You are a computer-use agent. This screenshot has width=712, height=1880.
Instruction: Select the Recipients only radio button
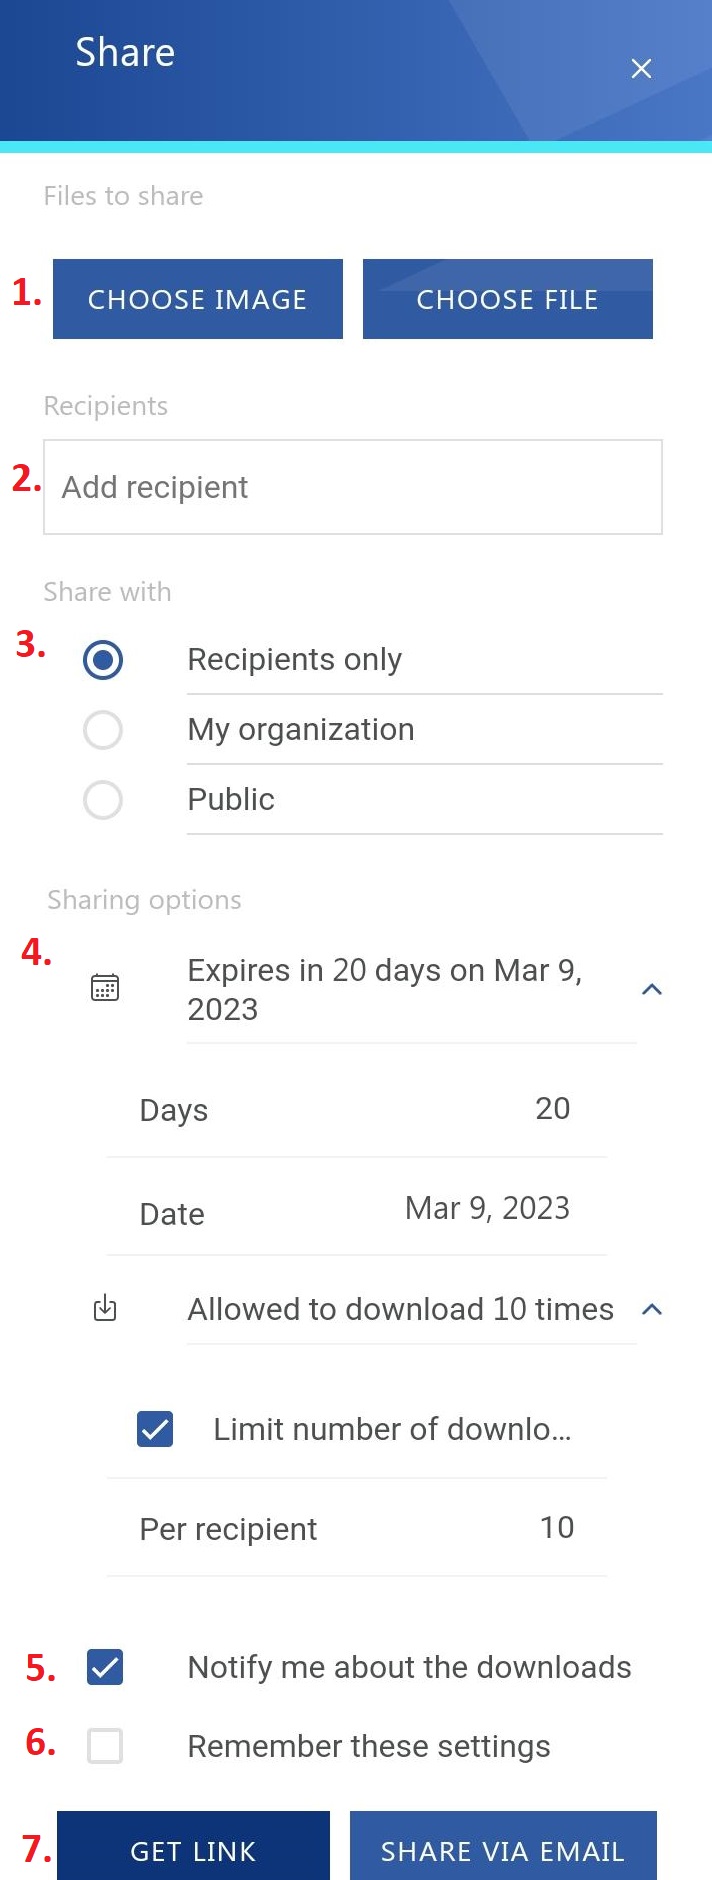pyautogui.click(x=103, y=660)
